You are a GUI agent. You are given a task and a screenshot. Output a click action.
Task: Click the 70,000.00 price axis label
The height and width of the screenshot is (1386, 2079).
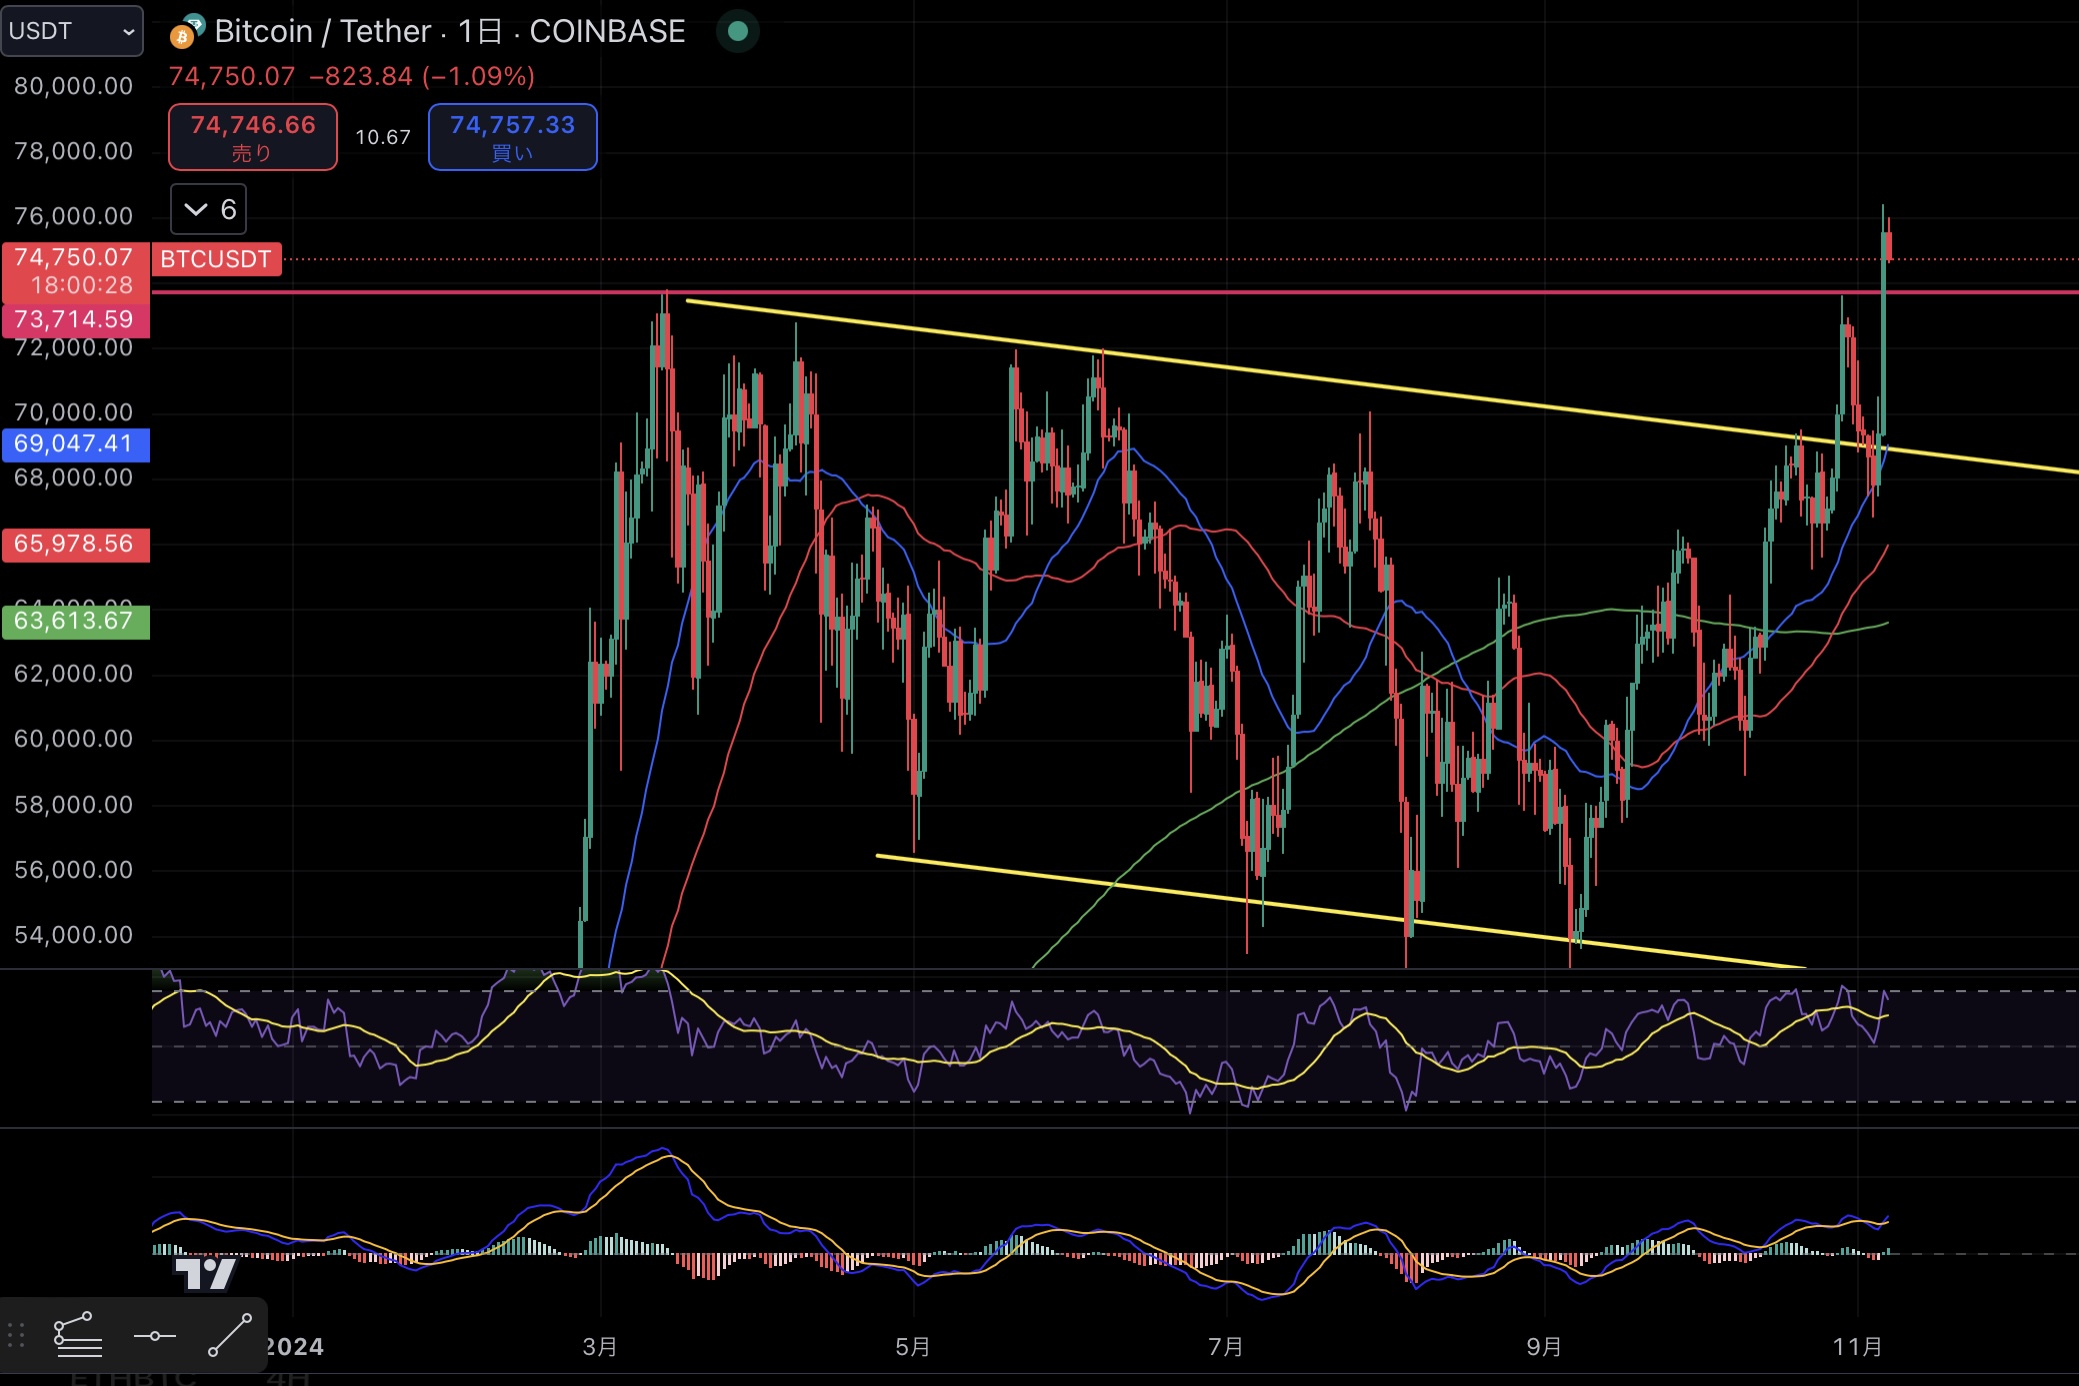(x=73, y=412)
